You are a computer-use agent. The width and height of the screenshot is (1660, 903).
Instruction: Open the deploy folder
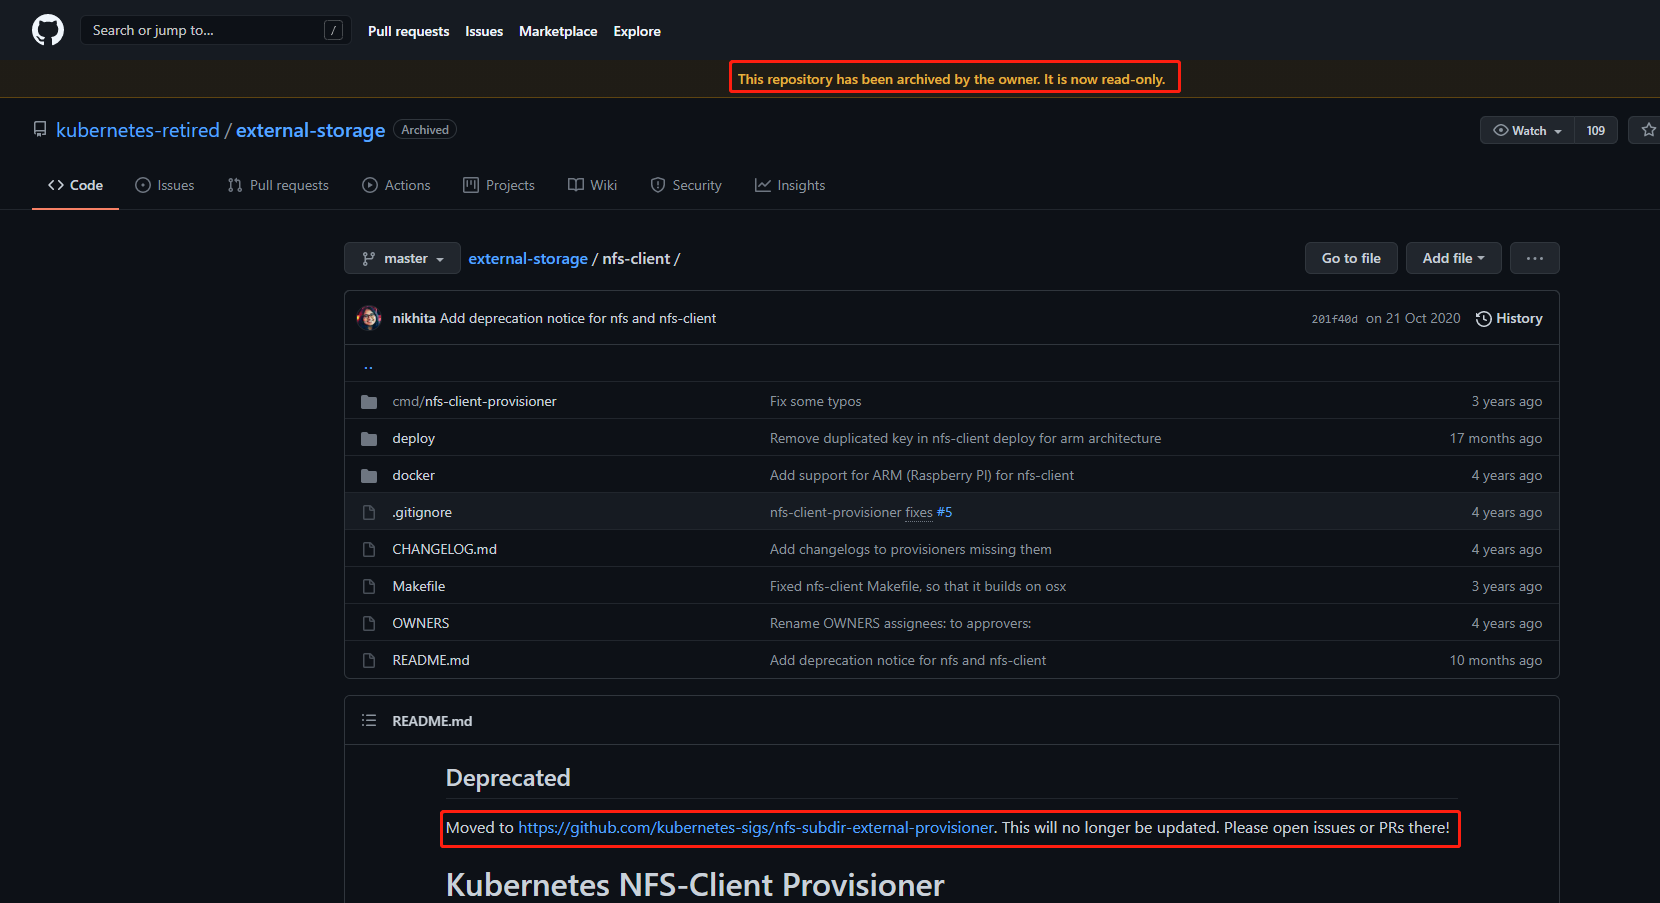413,438
